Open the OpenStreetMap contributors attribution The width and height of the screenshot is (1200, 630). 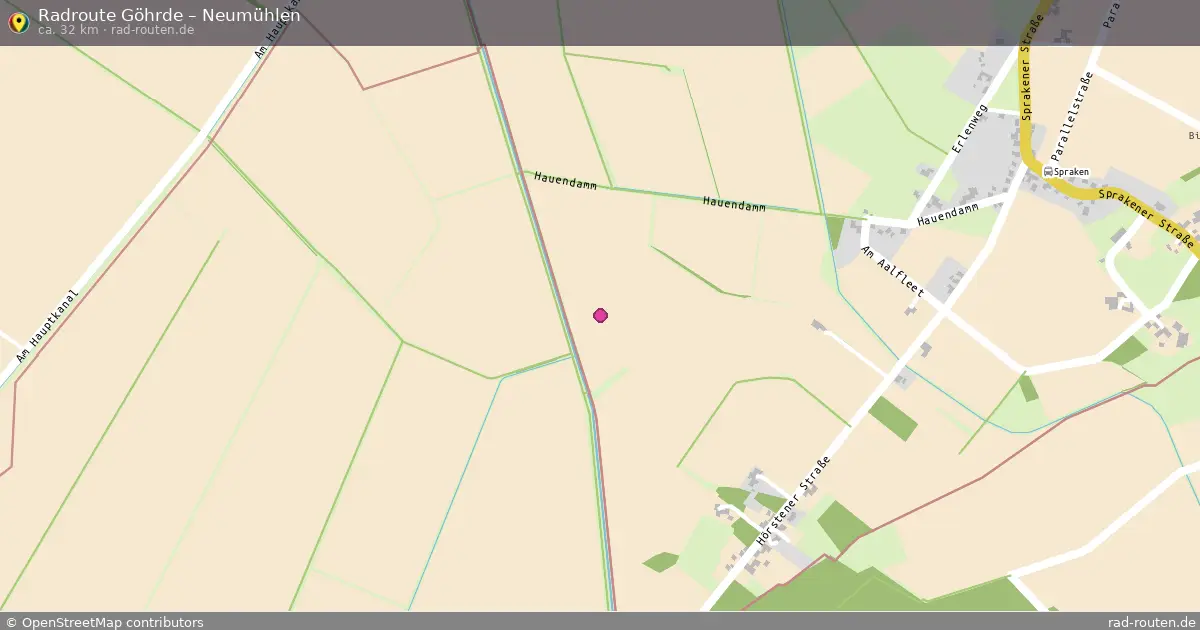[x=104, y=622]
